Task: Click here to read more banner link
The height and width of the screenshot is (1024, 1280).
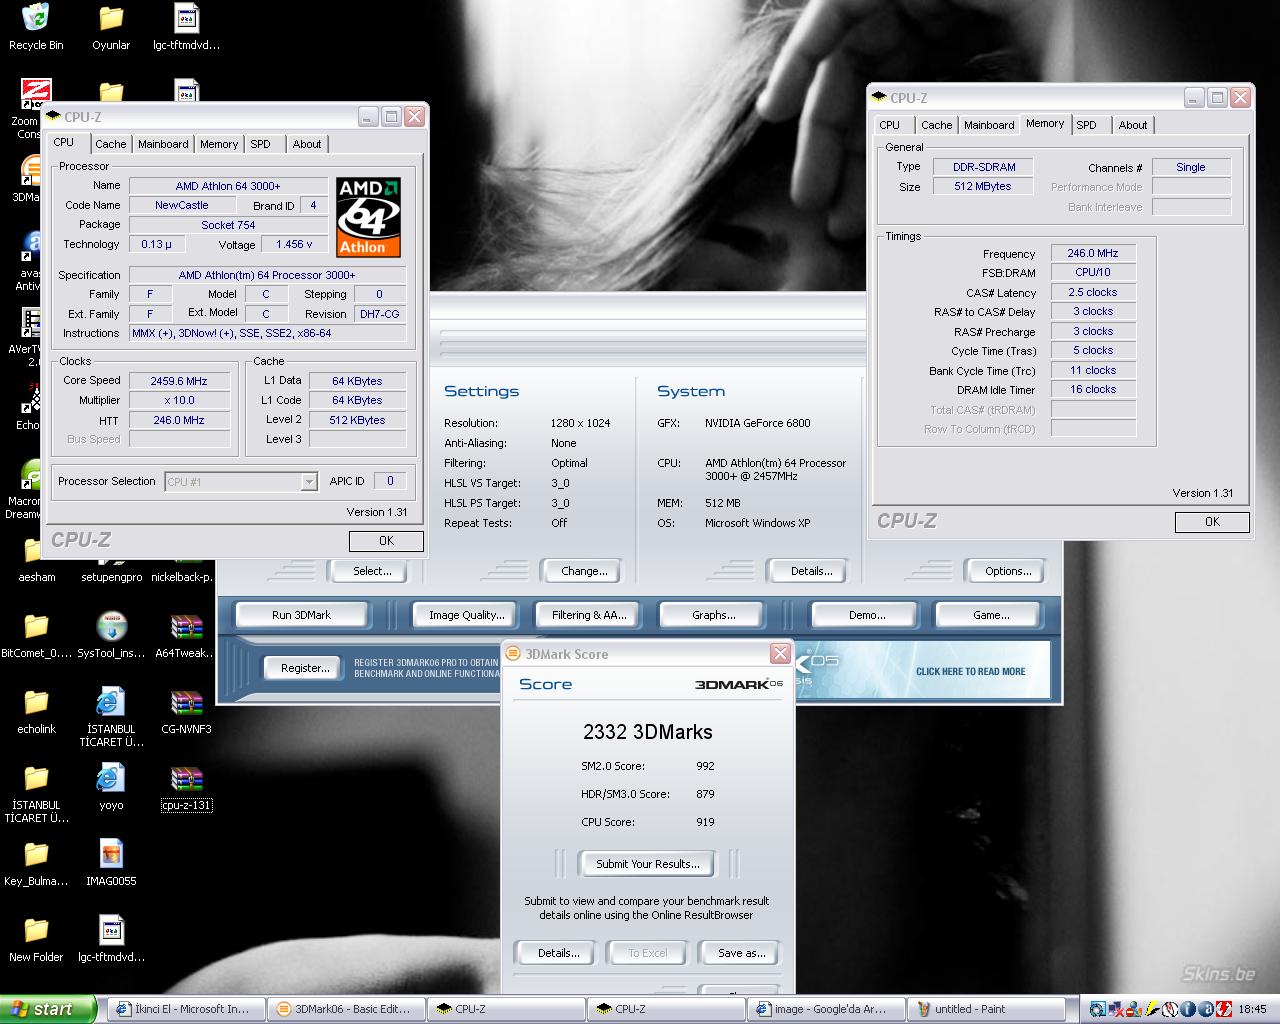Action: click(x=970, y=672)
